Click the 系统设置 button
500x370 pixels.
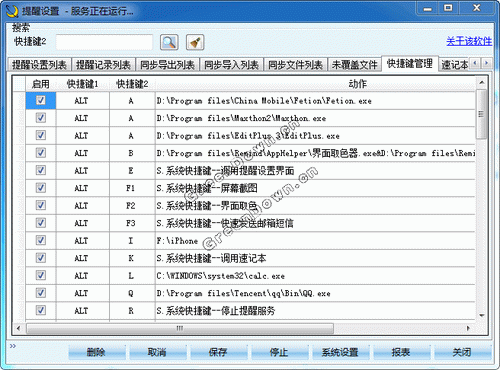click(340, 352)
